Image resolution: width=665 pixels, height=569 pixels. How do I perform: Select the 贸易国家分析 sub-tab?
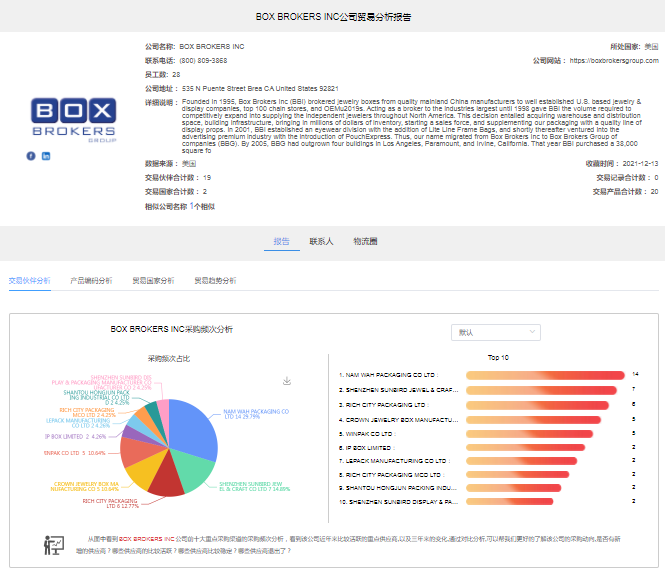click(153, 280)
